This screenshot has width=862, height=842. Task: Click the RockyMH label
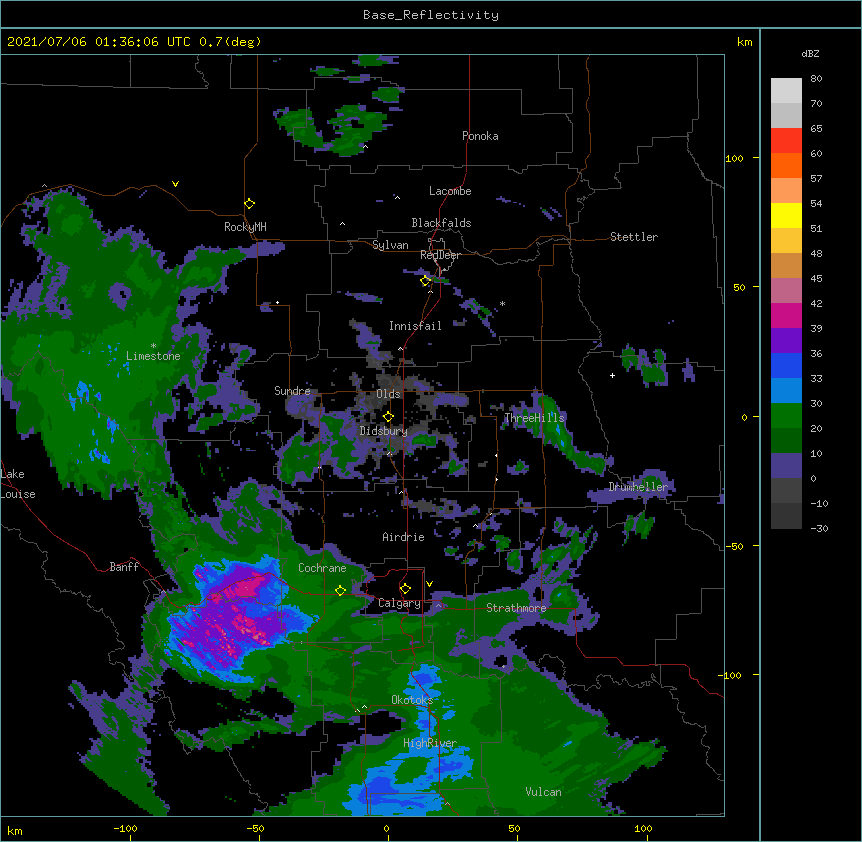coord(245,227)
